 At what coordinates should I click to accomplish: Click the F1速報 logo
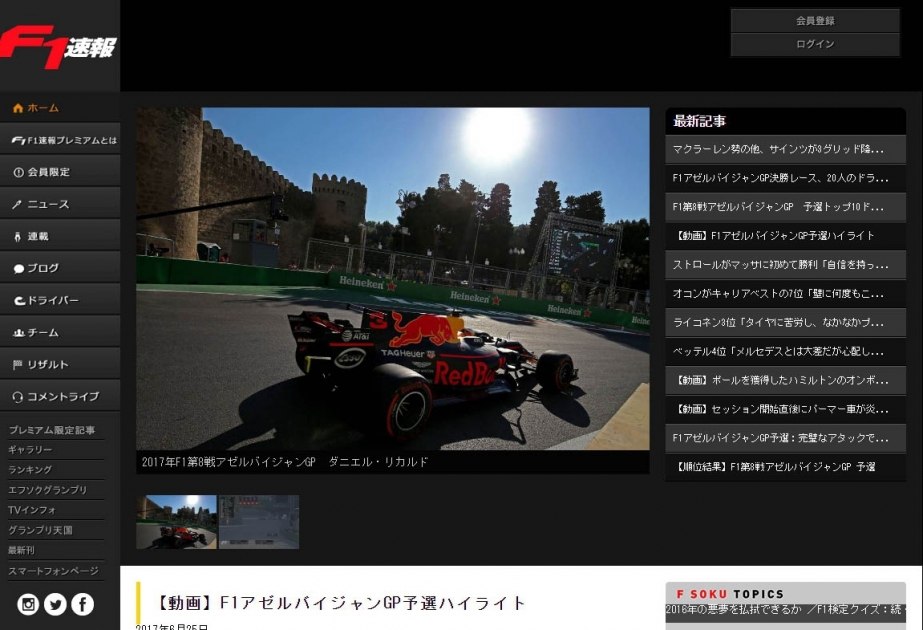coord(58,46)
